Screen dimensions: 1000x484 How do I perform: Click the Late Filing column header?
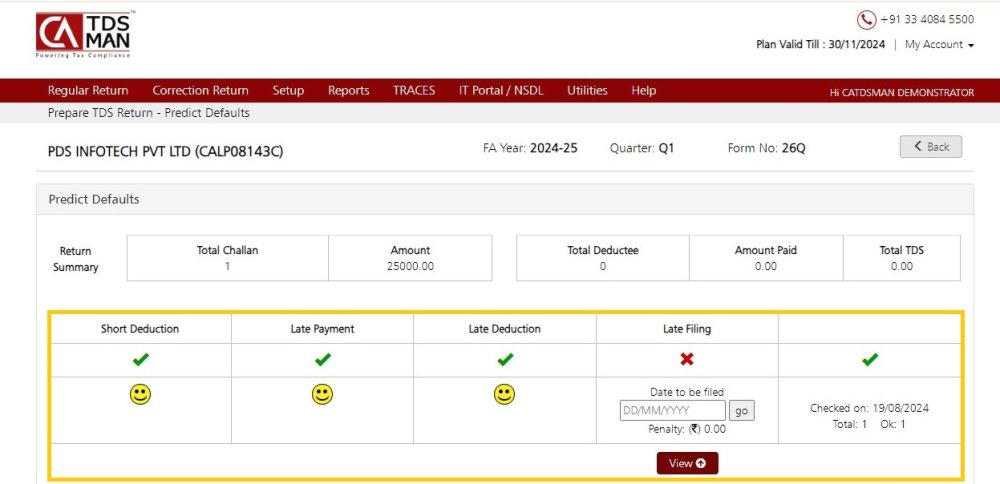point(687,329)
